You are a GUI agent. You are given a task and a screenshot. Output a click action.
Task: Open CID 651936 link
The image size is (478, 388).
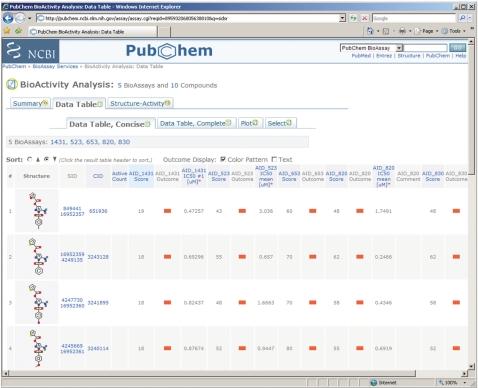(x=98, y=211)
